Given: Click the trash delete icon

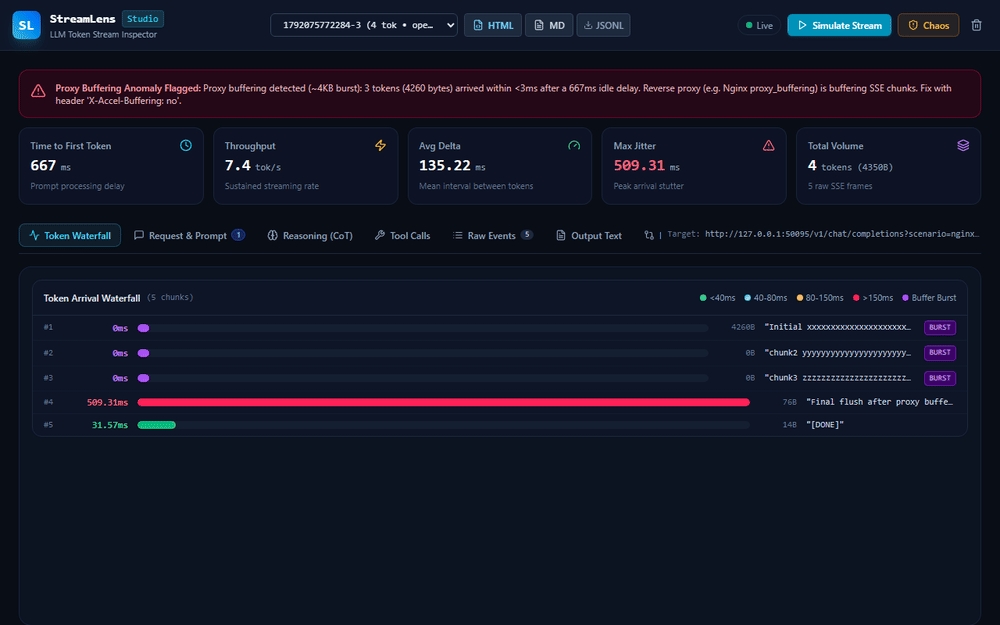Looking at the screenshot, I should (976, 26).
